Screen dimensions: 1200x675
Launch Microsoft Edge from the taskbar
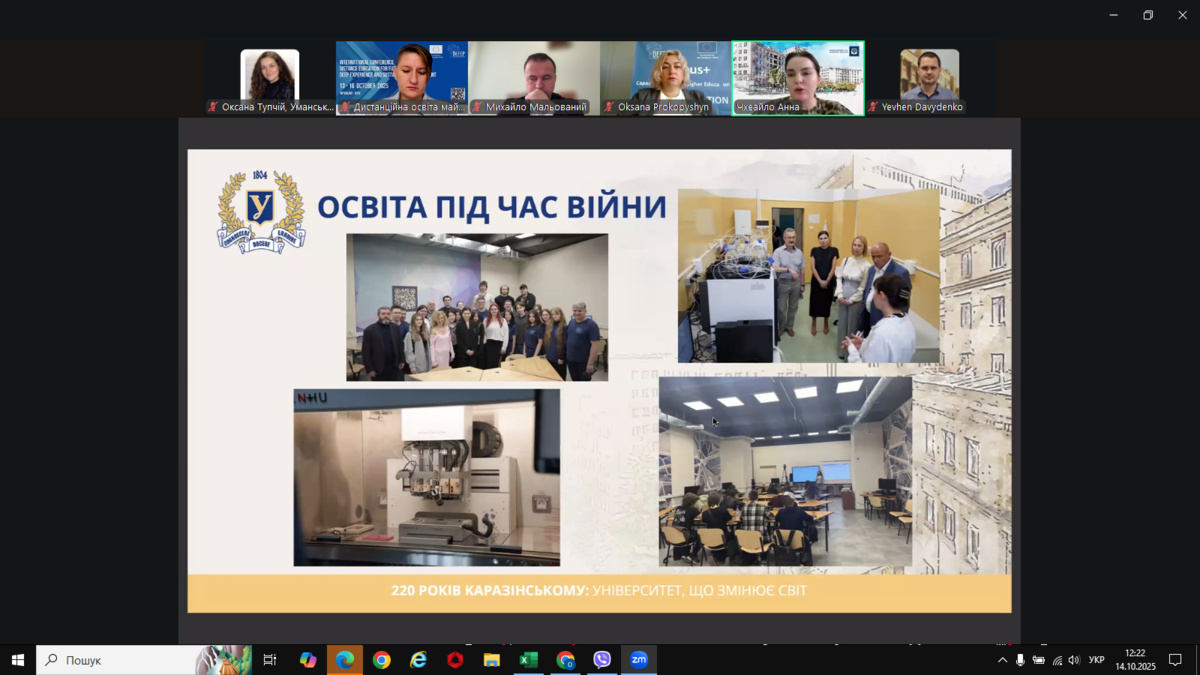pos(345,660)
